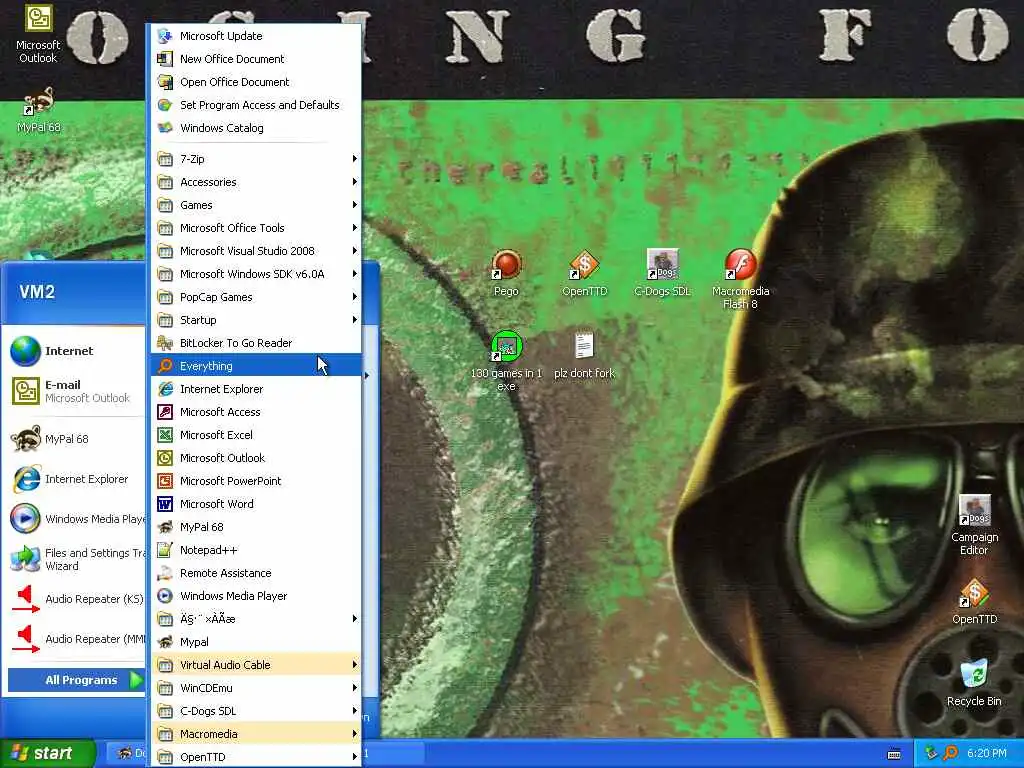Viewport: 1024px width, 768px height.
Task: Click the All Programs button
Action: 76,680
